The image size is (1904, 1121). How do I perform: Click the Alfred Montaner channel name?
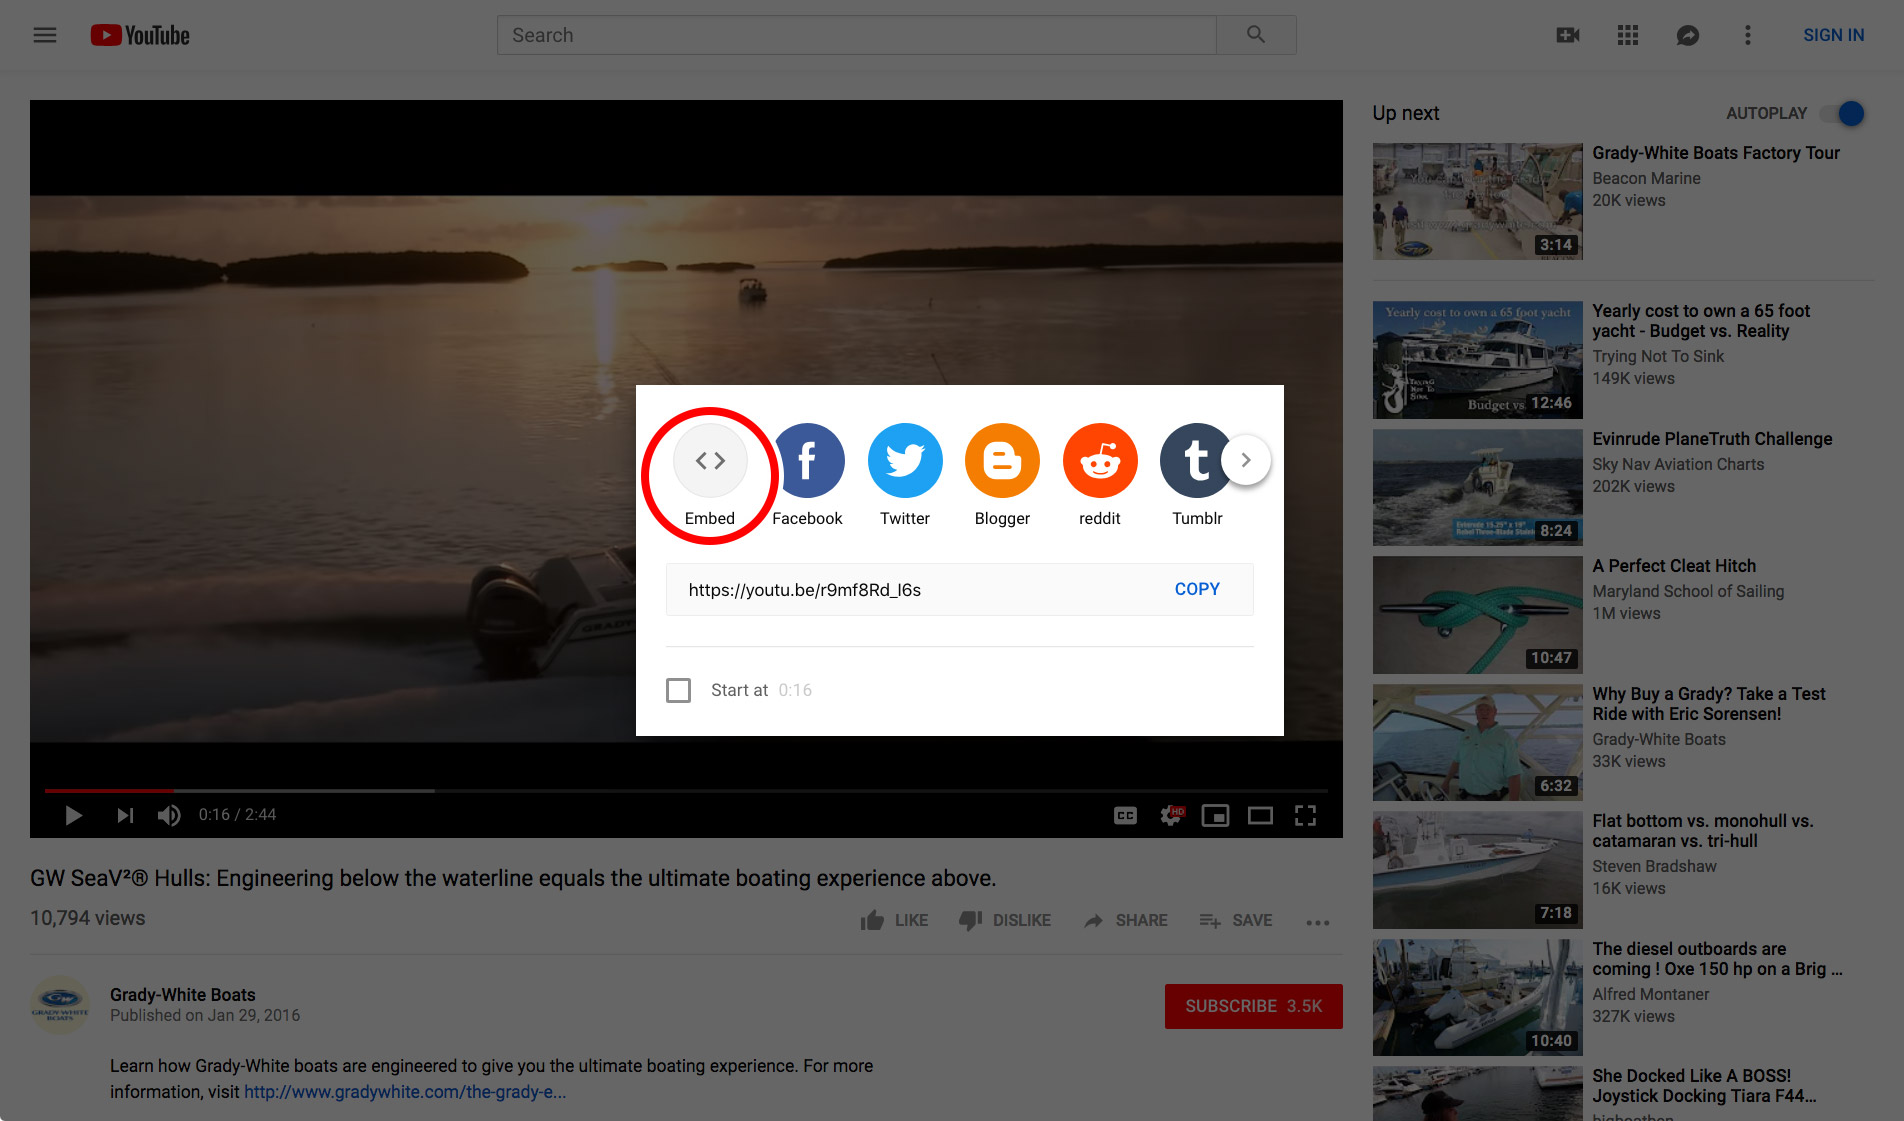(1651, 994)
